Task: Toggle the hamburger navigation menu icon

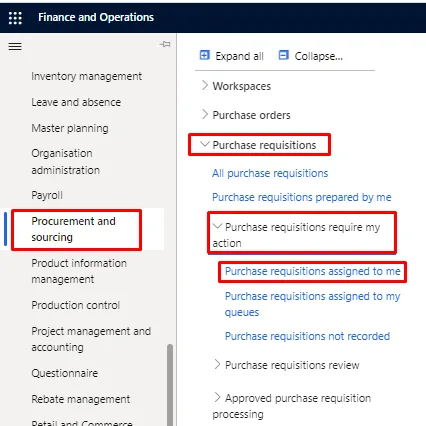Action: coord(15,46)
